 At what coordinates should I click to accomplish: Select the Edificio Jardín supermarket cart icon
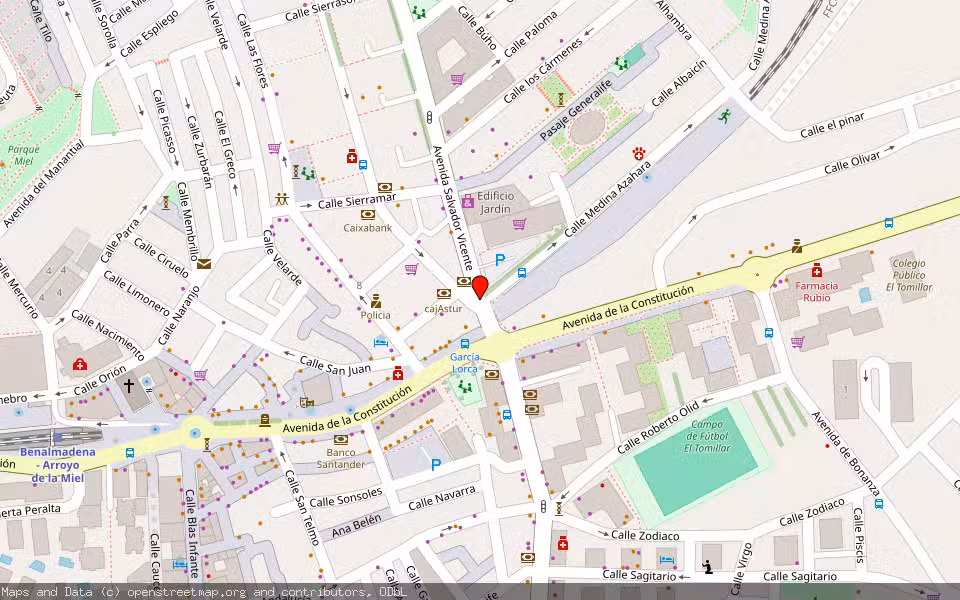519,224
